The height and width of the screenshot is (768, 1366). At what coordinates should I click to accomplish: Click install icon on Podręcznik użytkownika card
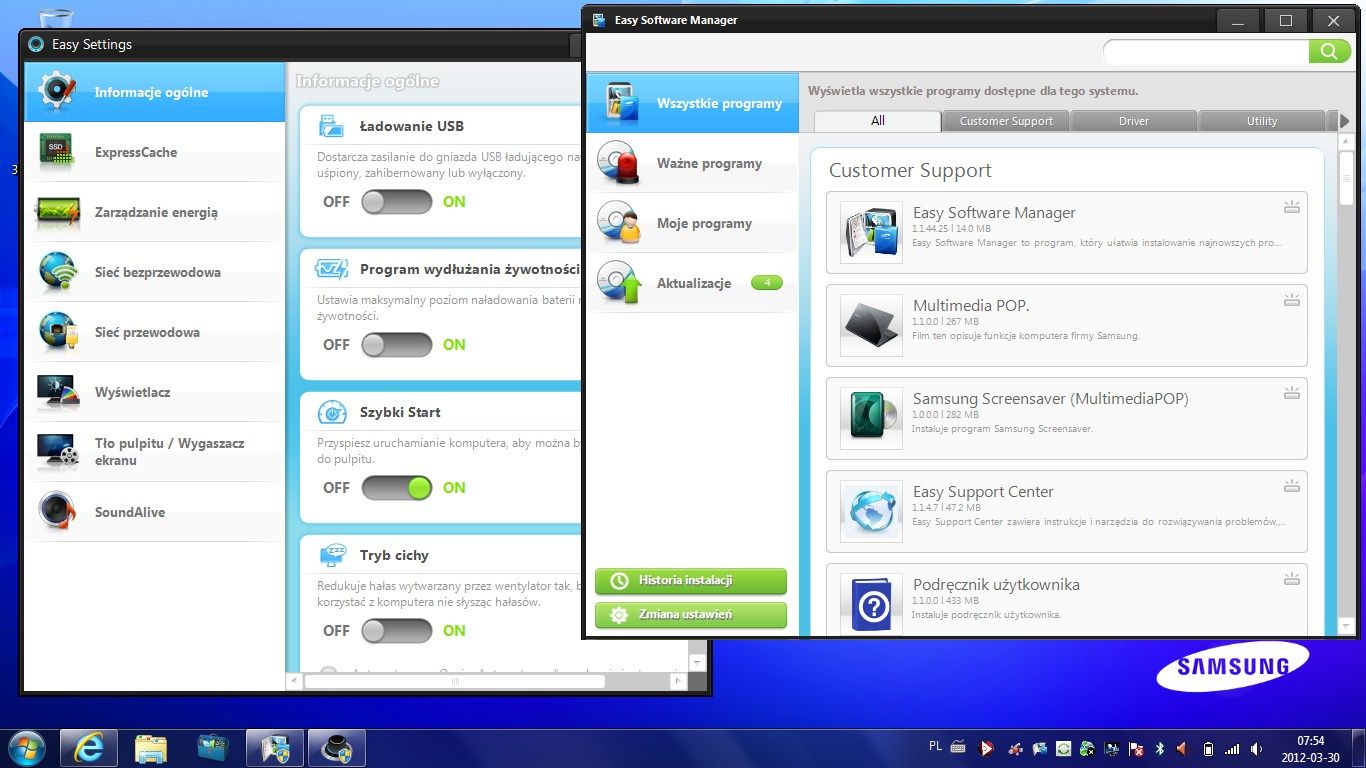point(1291,579)
